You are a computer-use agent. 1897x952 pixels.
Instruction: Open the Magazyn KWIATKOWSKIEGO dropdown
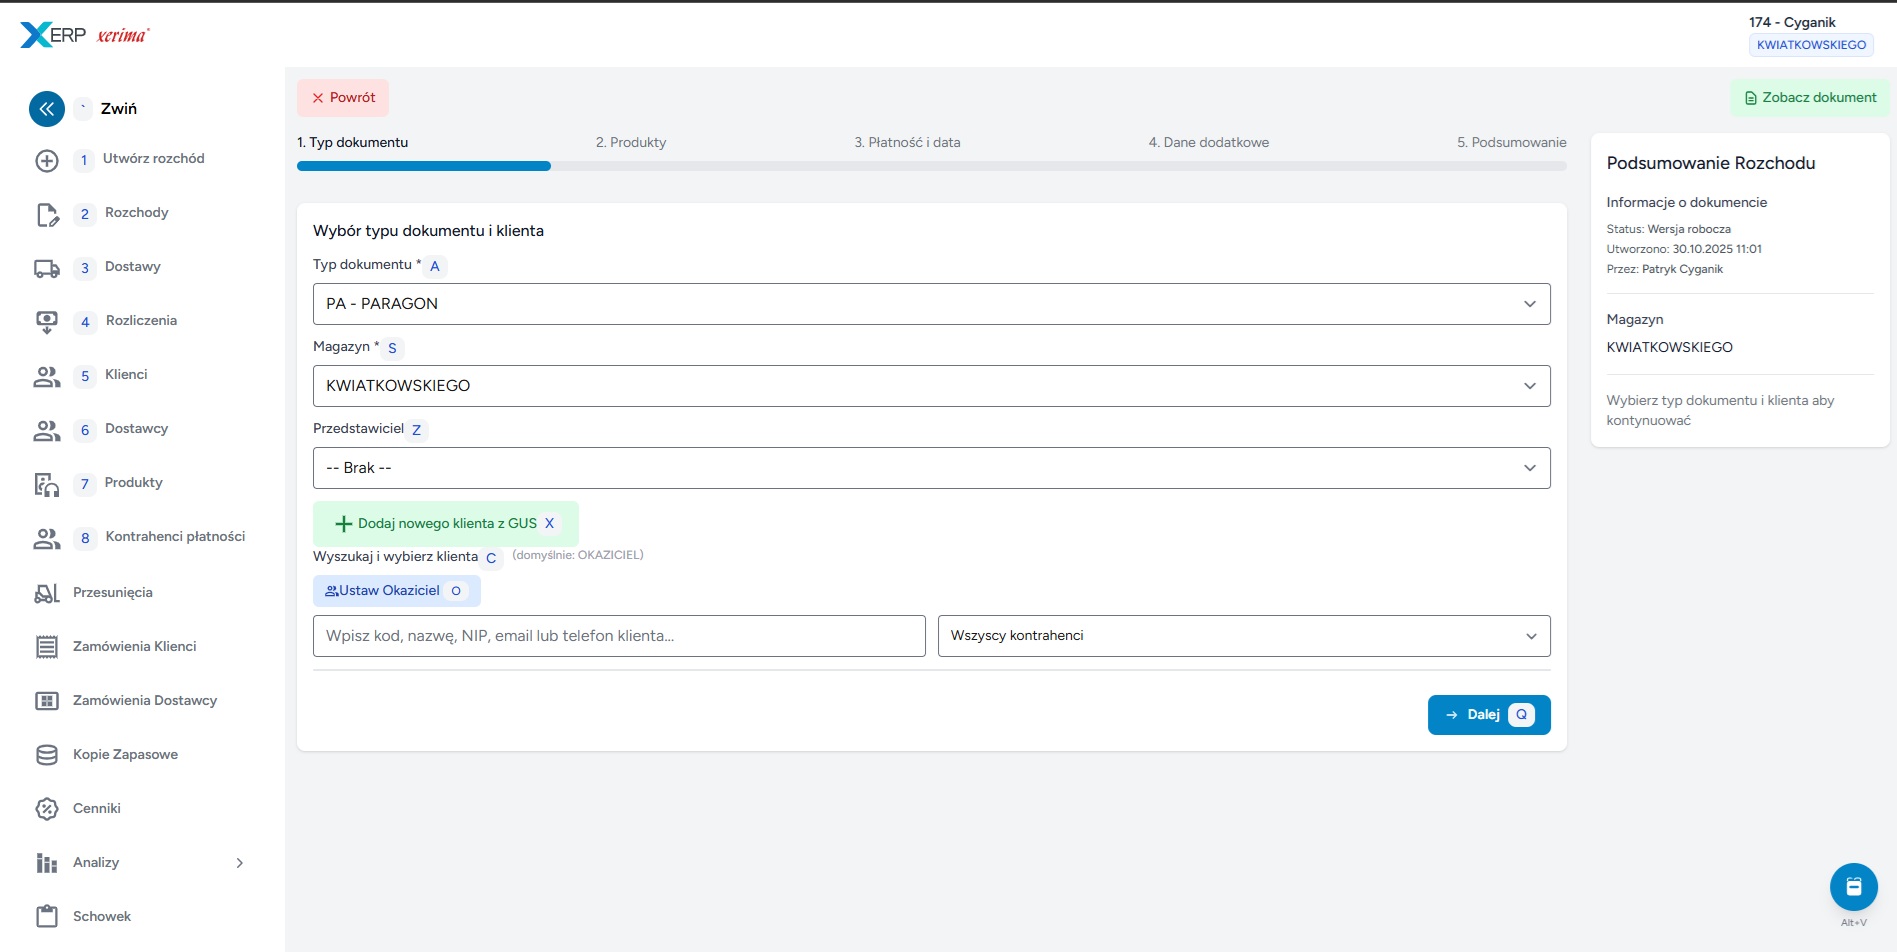[931, 386]
